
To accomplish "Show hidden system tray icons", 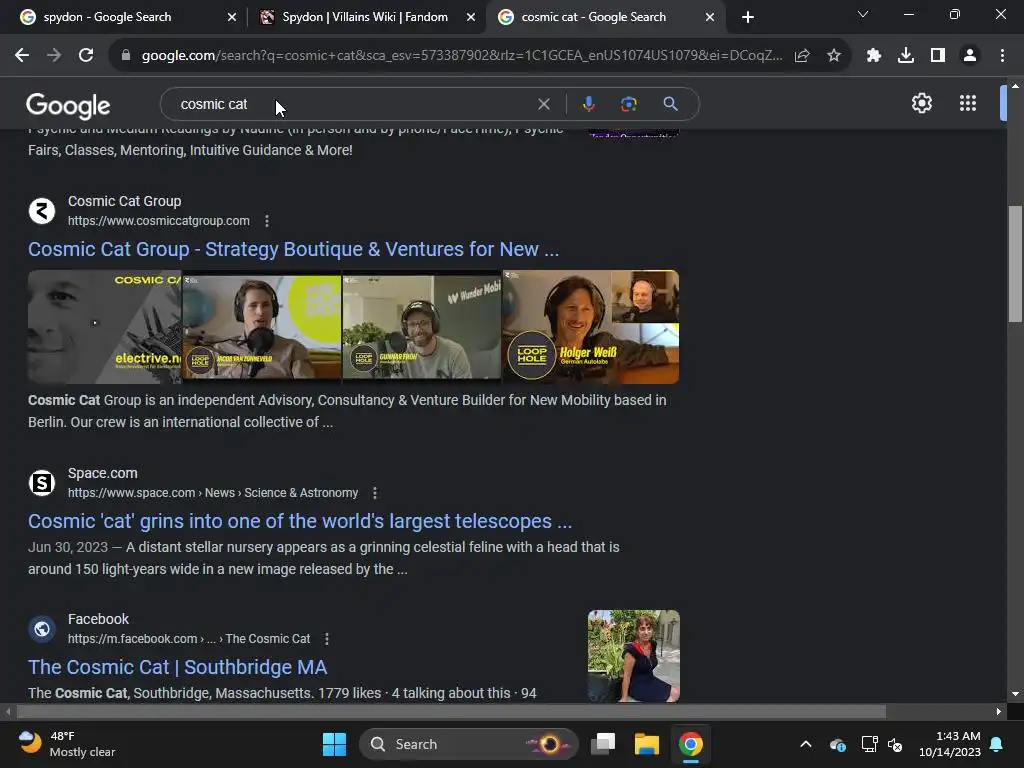I will tap(806, 744).
